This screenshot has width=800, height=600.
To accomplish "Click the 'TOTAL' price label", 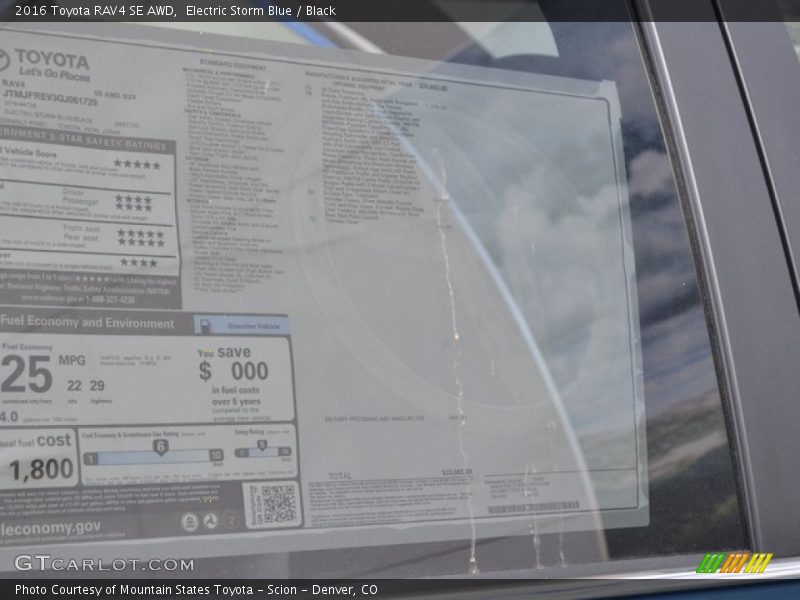I will 340,476.
